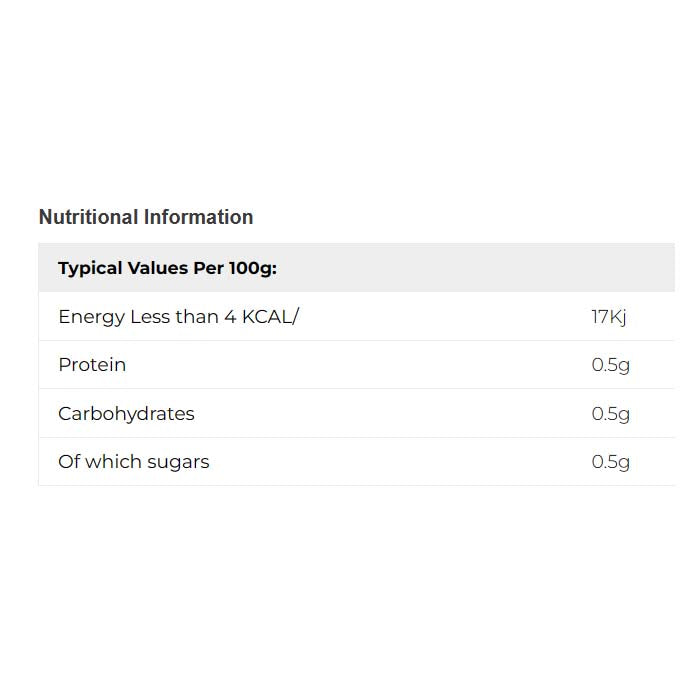Click the number 4 in energy row
The image size is (700, 700).
pyautogui.click(x=229, y=317)
